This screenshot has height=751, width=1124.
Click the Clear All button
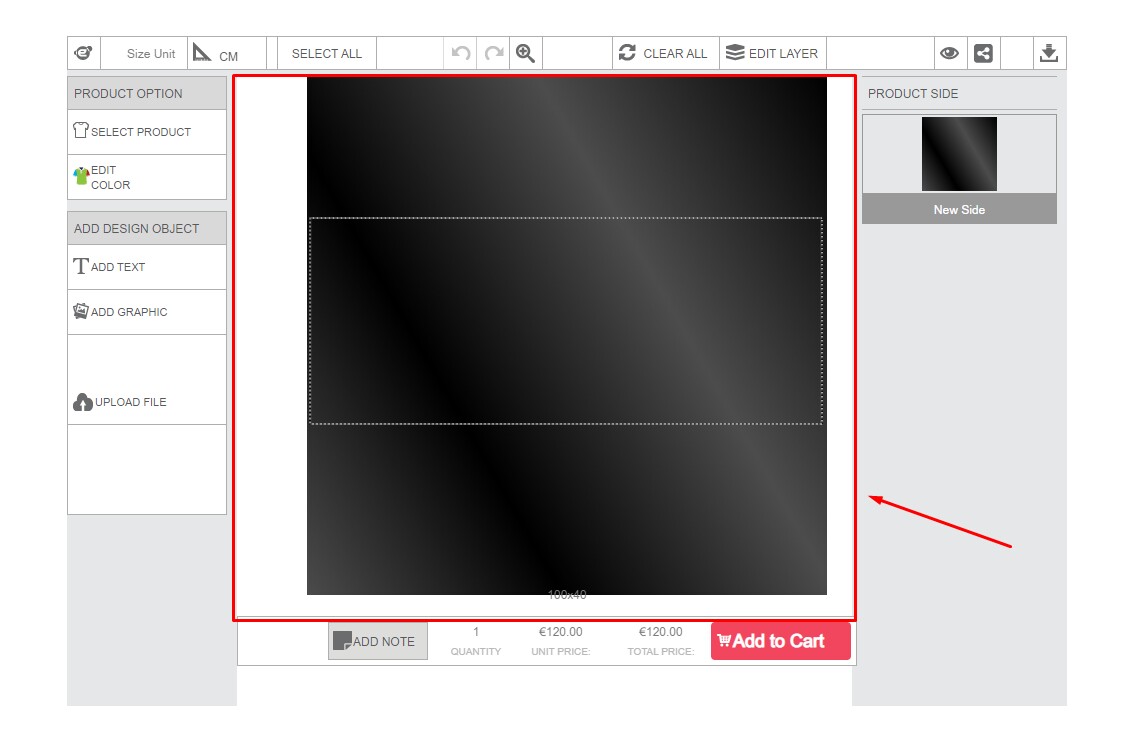tap(665, 52)
